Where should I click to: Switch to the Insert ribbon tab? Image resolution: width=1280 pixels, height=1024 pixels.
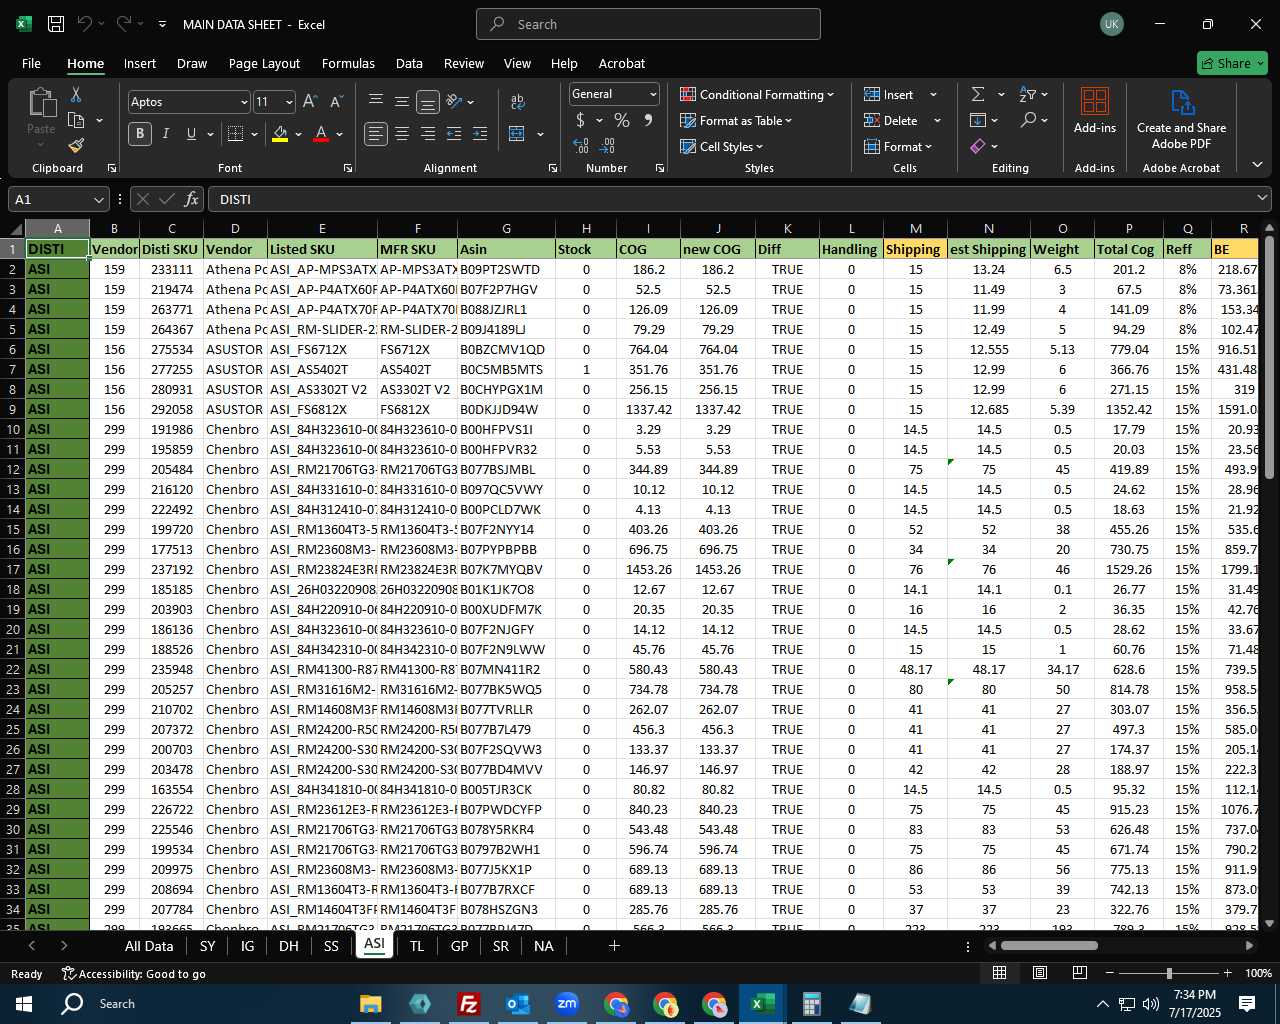click(140, 63)
